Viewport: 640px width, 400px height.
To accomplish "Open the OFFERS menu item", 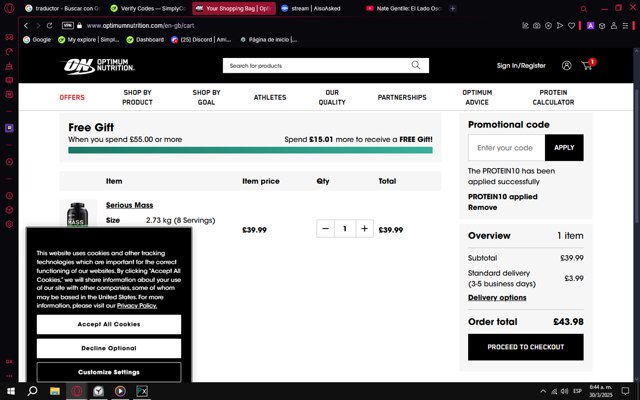I will tap(72, 97).
